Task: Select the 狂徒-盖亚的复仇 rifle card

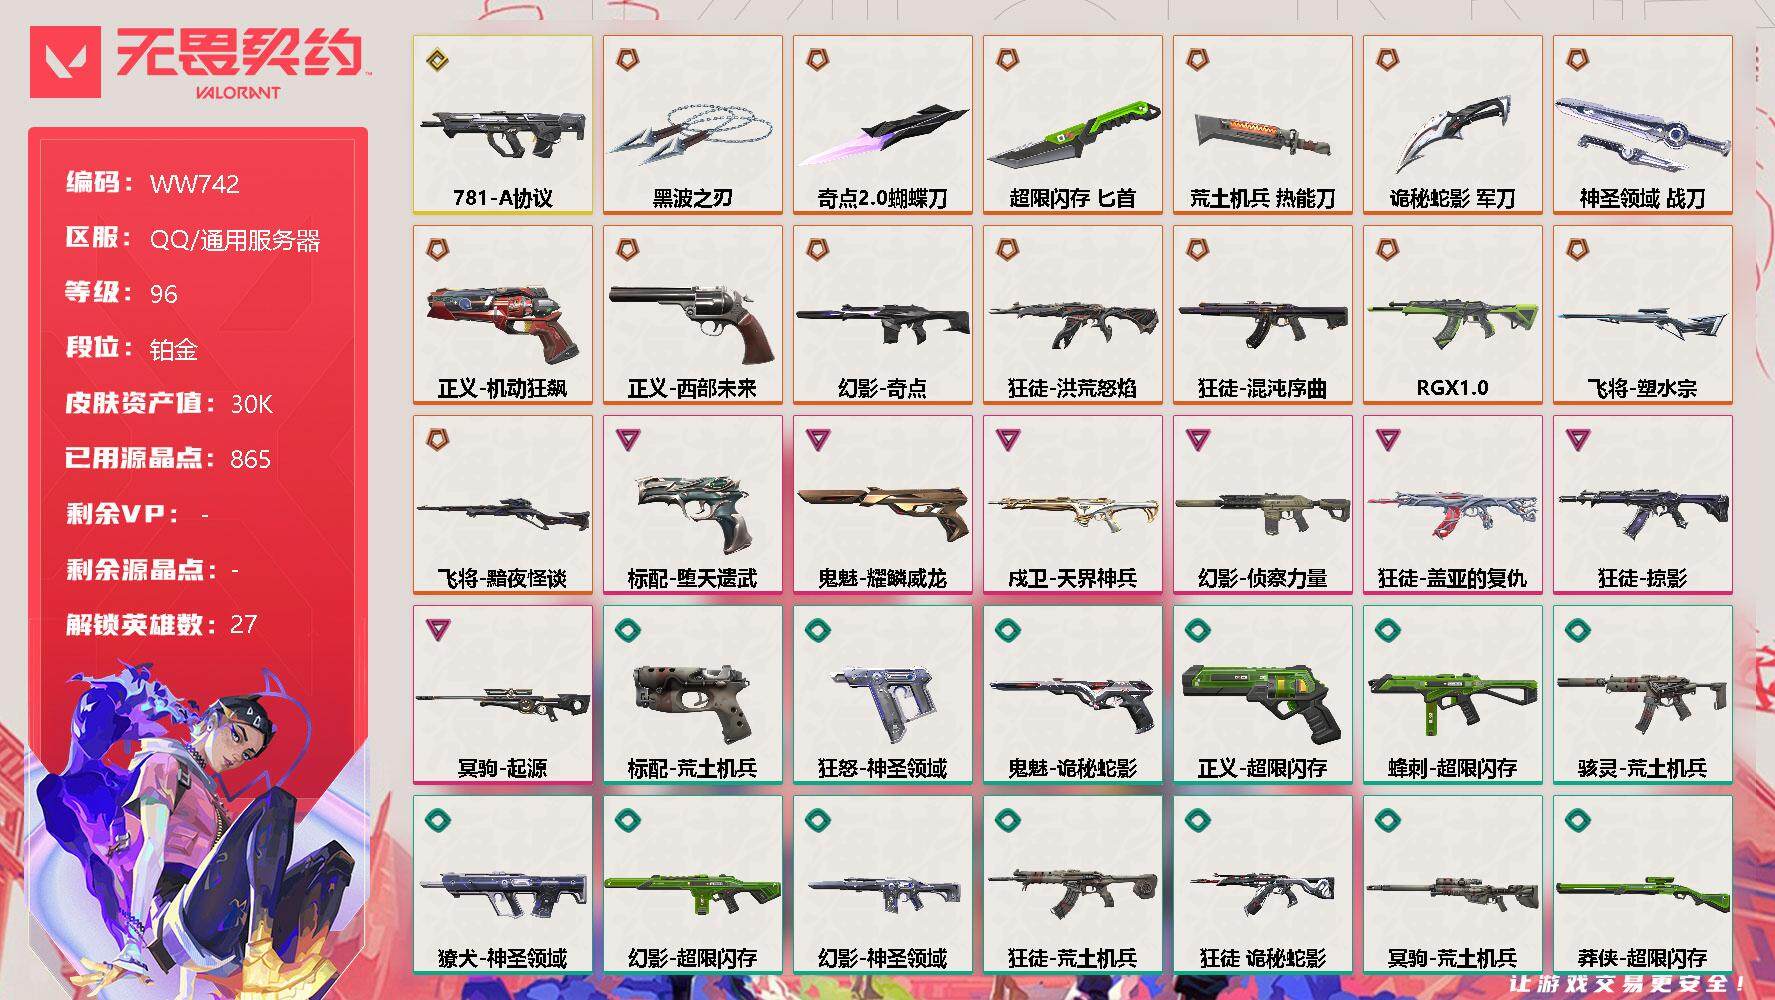Action: coord(1452,505)
